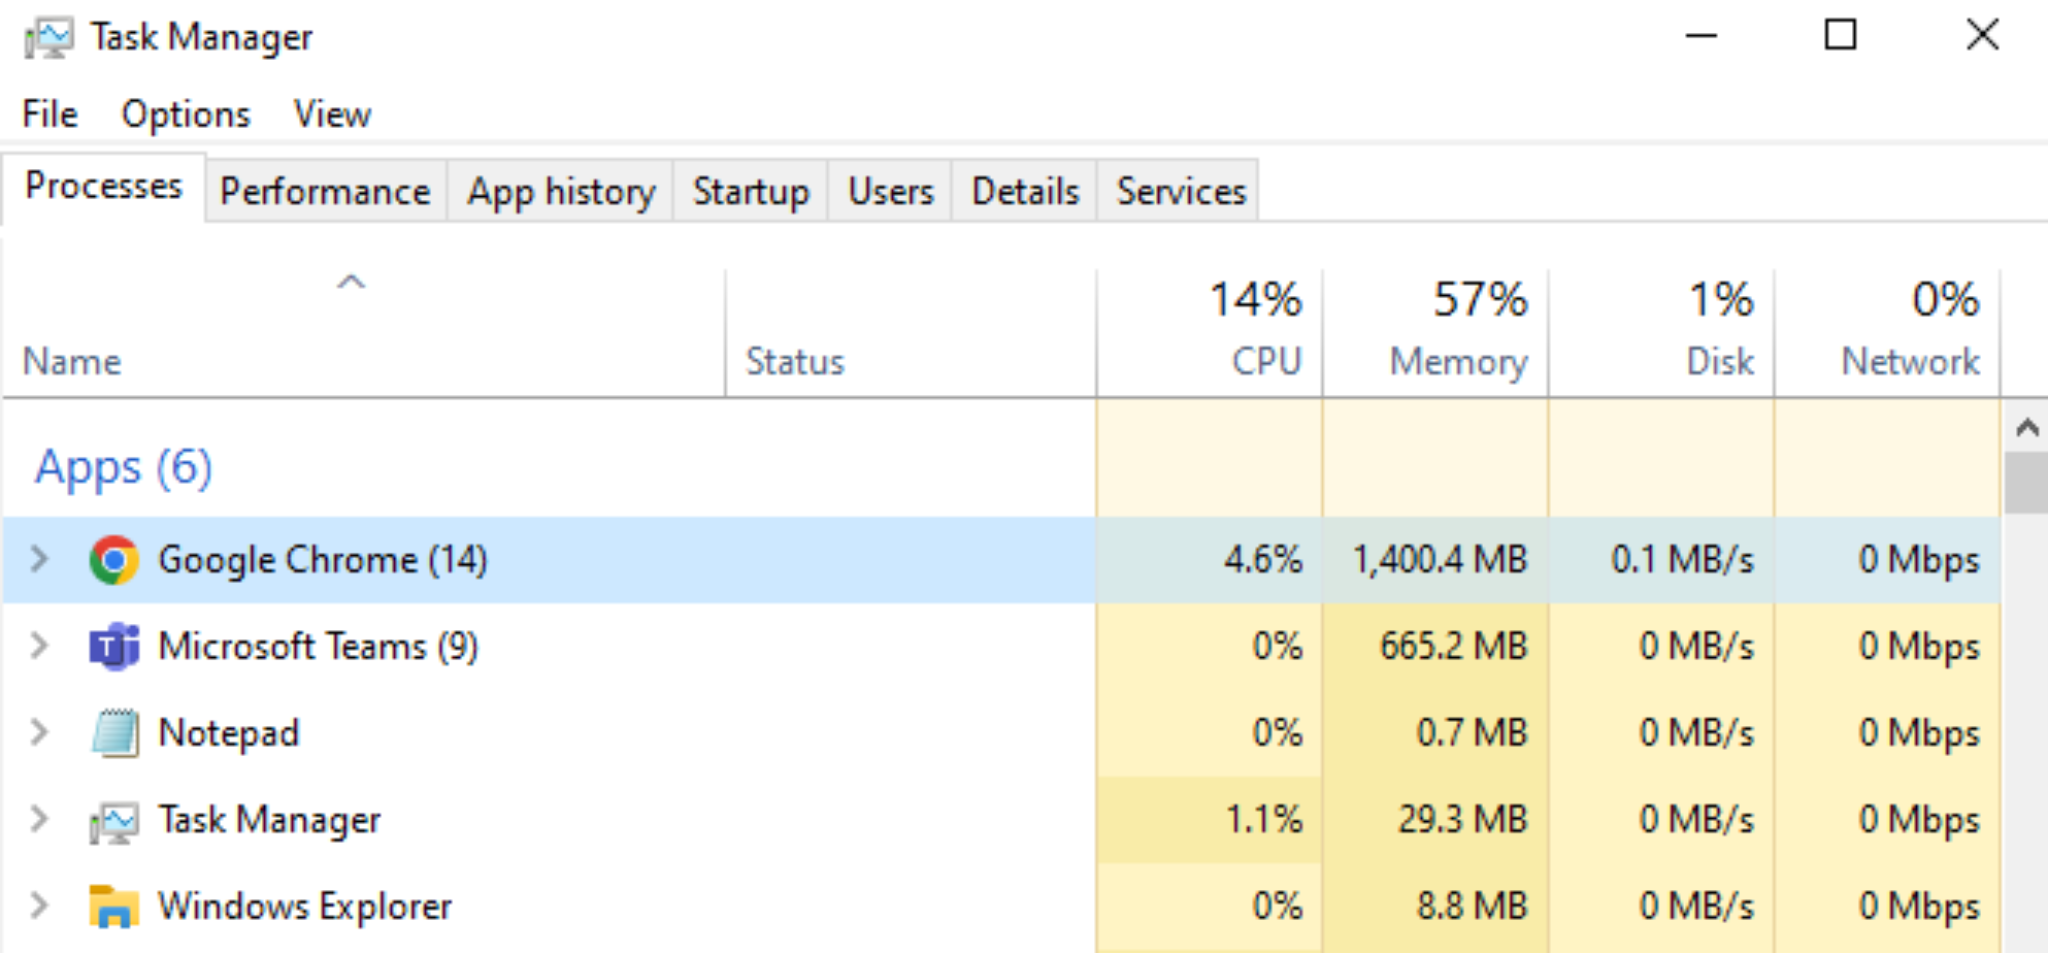The width and height of the screenshot is (2048, 953).
Task: Open the File menu
Action: (50, 114)
